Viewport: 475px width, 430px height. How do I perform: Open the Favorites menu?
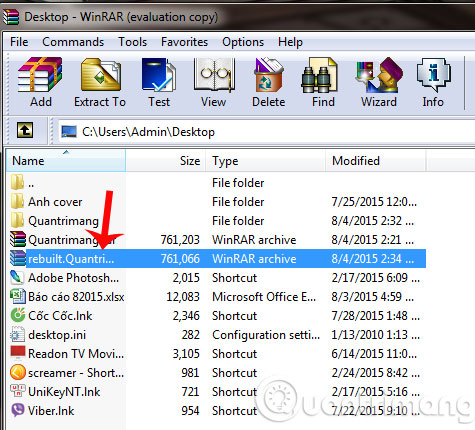[x=184, y=42]
